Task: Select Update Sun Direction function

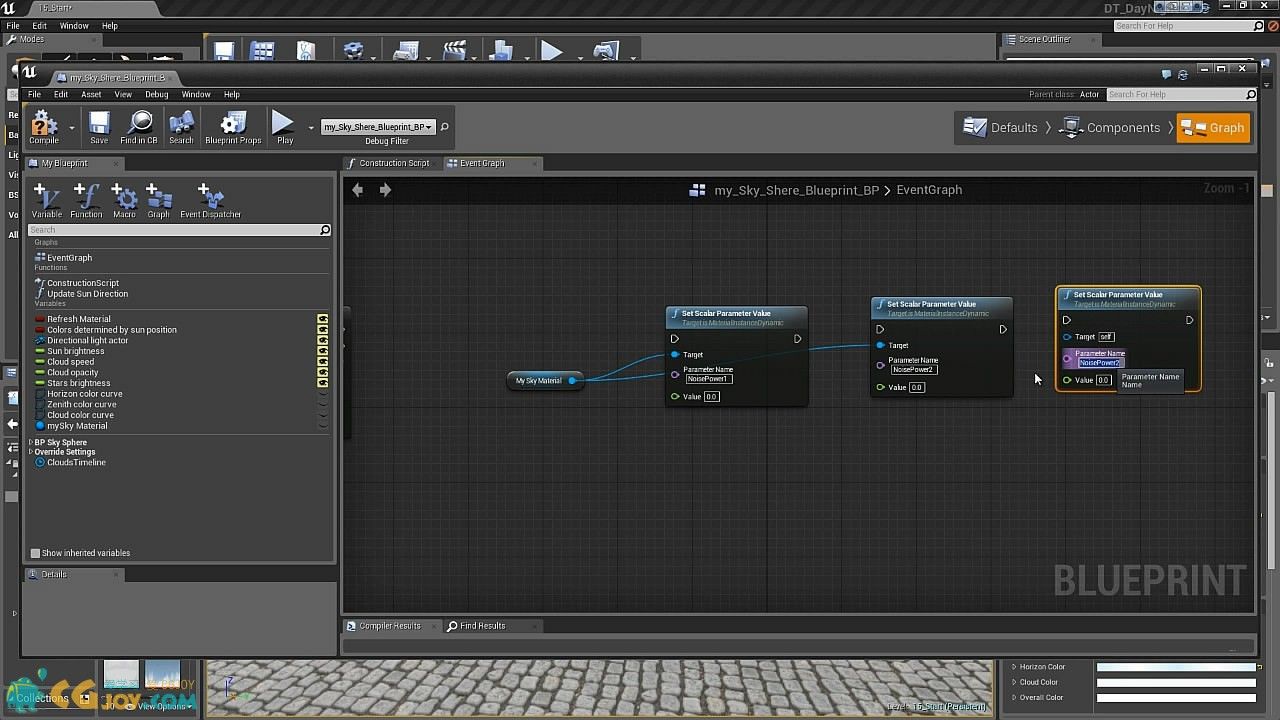Action: [87, 294]
